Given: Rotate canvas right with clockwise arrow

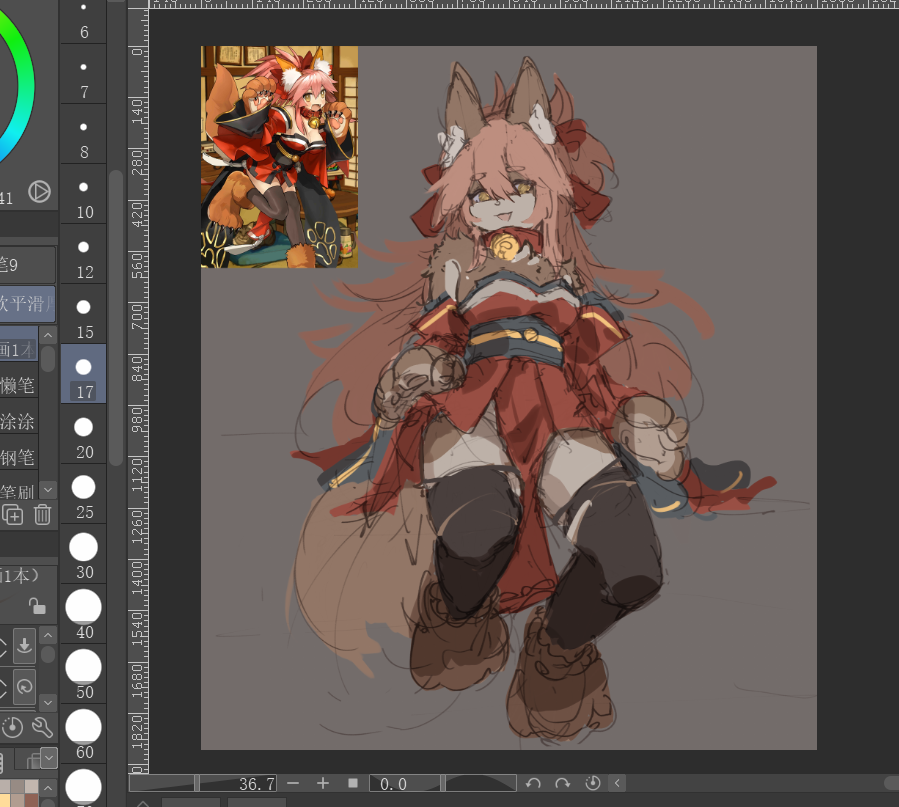Looking at the screenshot, I should 562,783.
